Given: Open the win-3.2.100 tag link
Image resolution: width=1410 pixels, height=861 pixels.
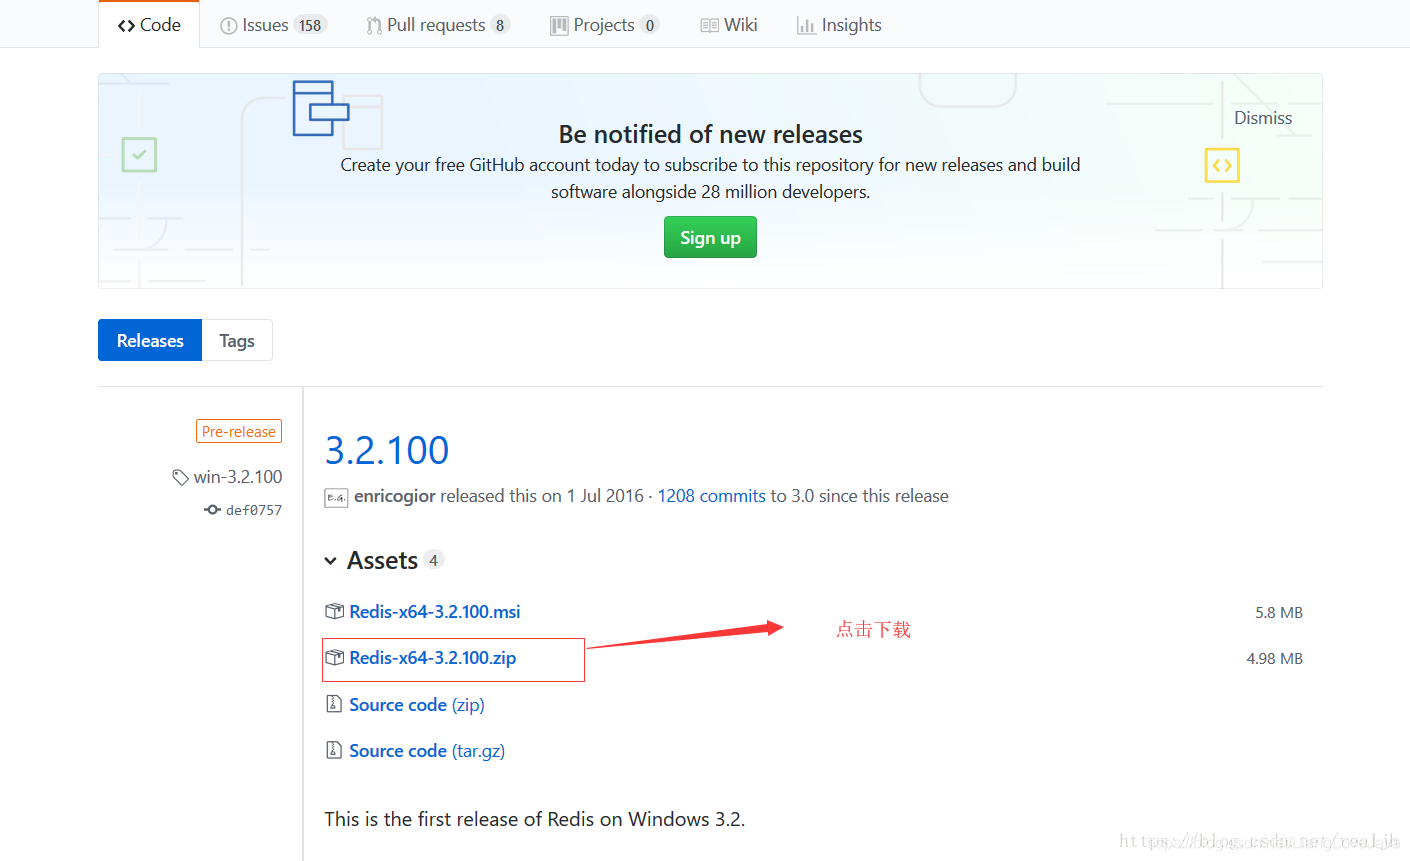Looking at the screenshot, I should pos(238,477).
